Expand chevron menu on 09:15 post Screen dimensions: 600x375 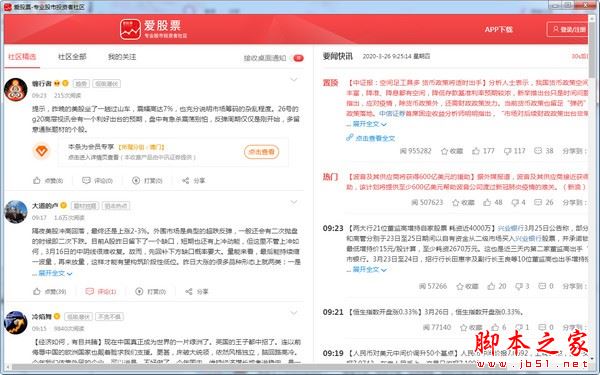point(293,313)
